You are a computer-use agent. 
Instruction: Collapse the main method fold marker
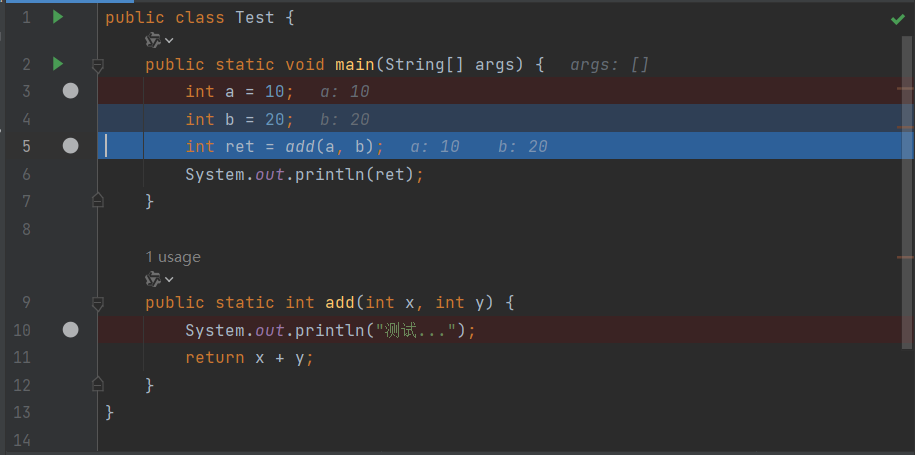pyautogui.click(x=98, y=65)
